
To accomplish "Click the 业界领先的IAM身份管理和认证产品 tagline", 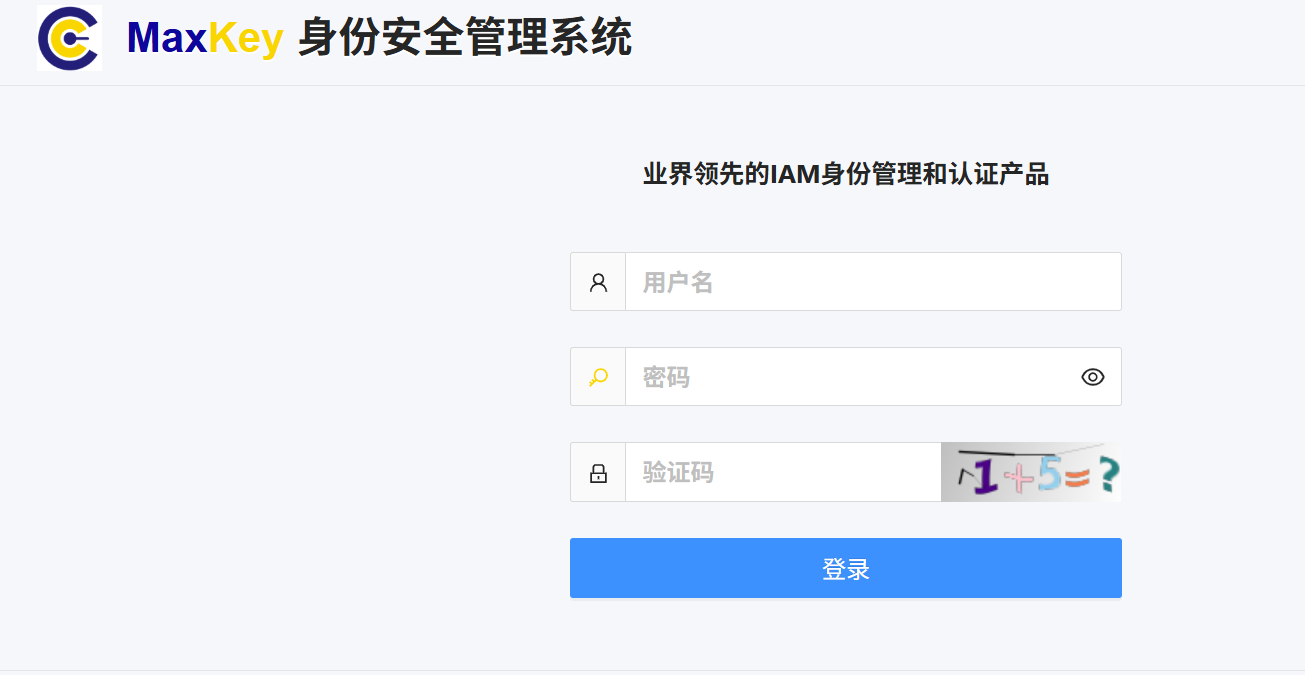I will [x=846, y=175].
